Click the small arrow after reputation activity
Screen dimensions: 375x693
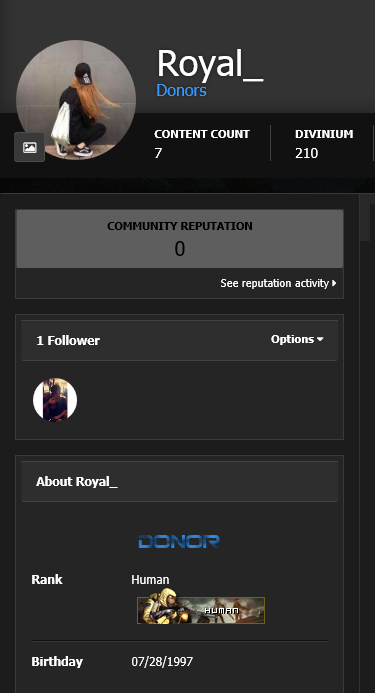click(x=334, y=283)
